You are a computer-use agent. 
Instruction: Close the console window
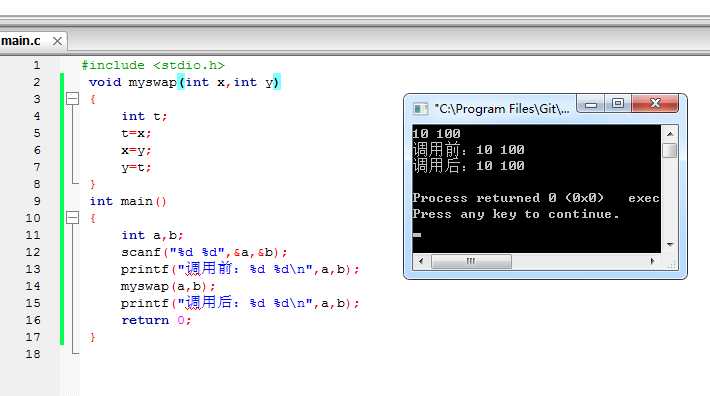coord(655,104)
